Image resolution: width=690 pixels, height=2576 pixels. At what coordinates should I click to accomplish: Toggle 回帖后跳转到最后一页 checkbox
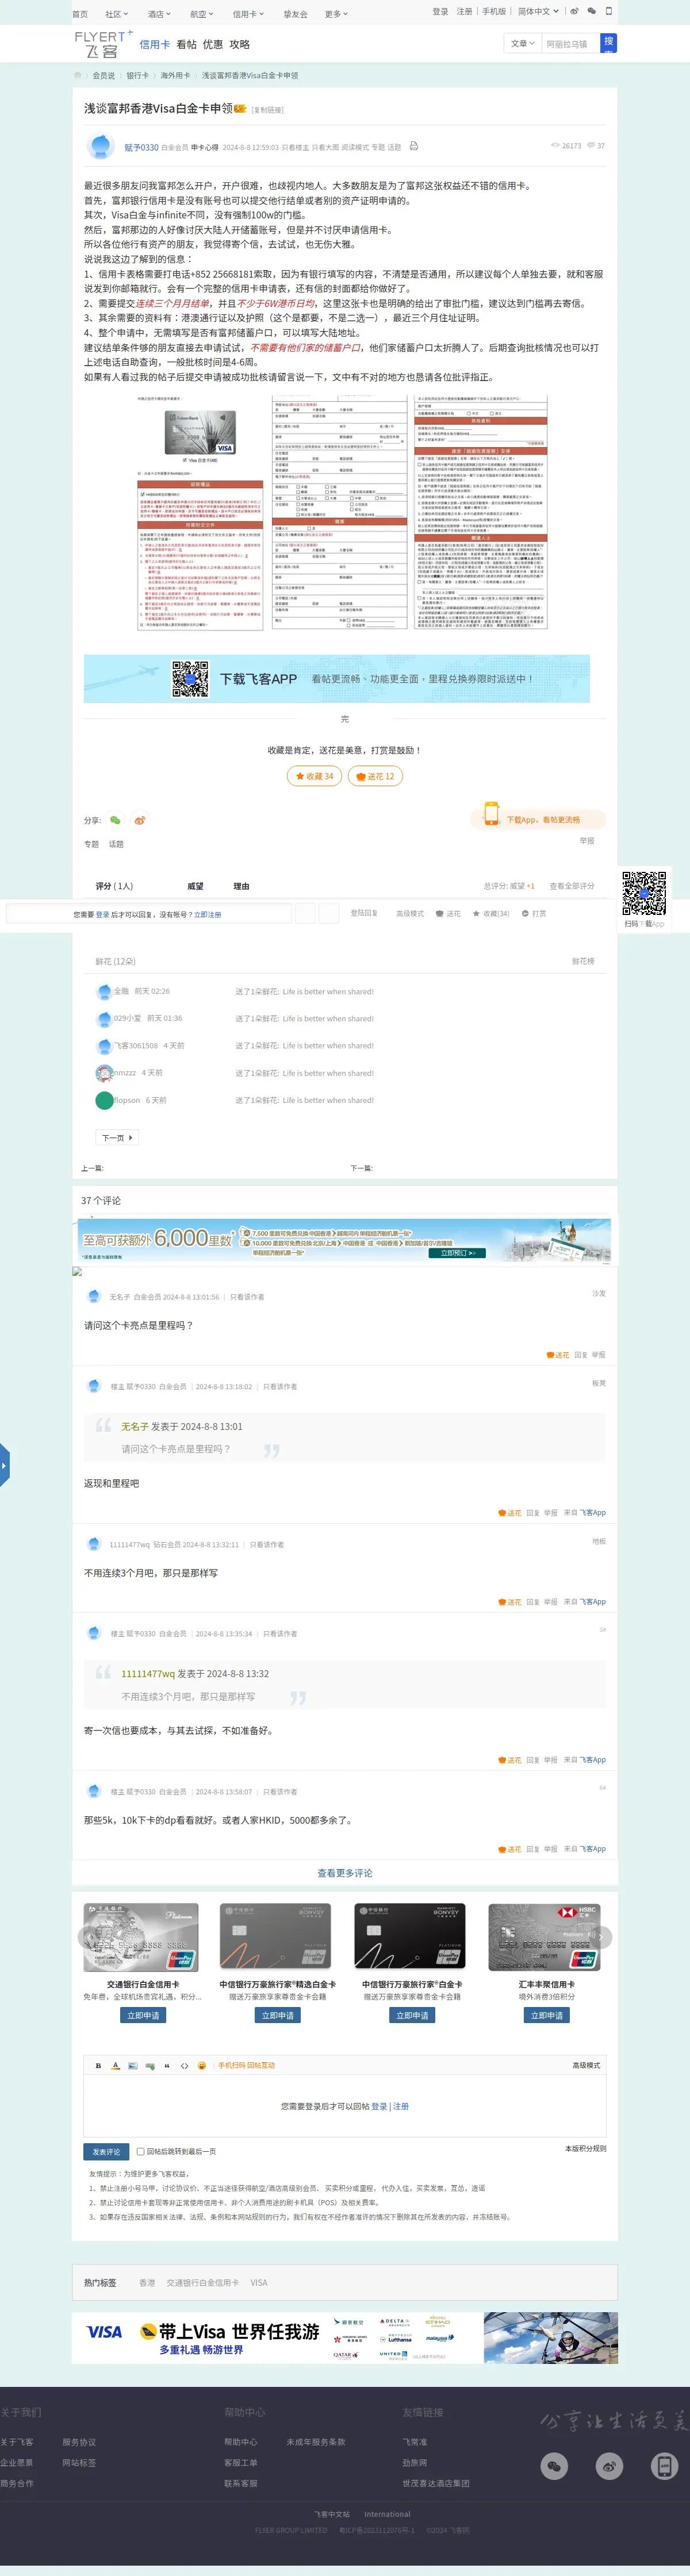coord(140,2151)
